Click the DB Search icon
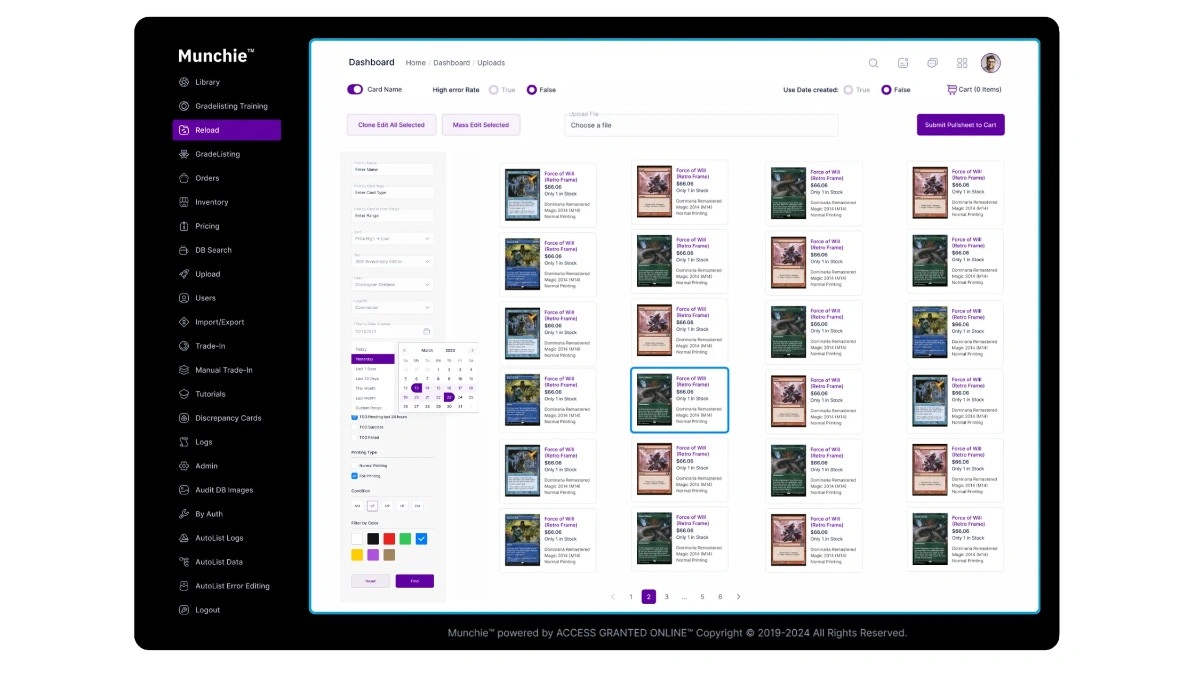The height and width of the screenshot is (673, 1200). 183,250
